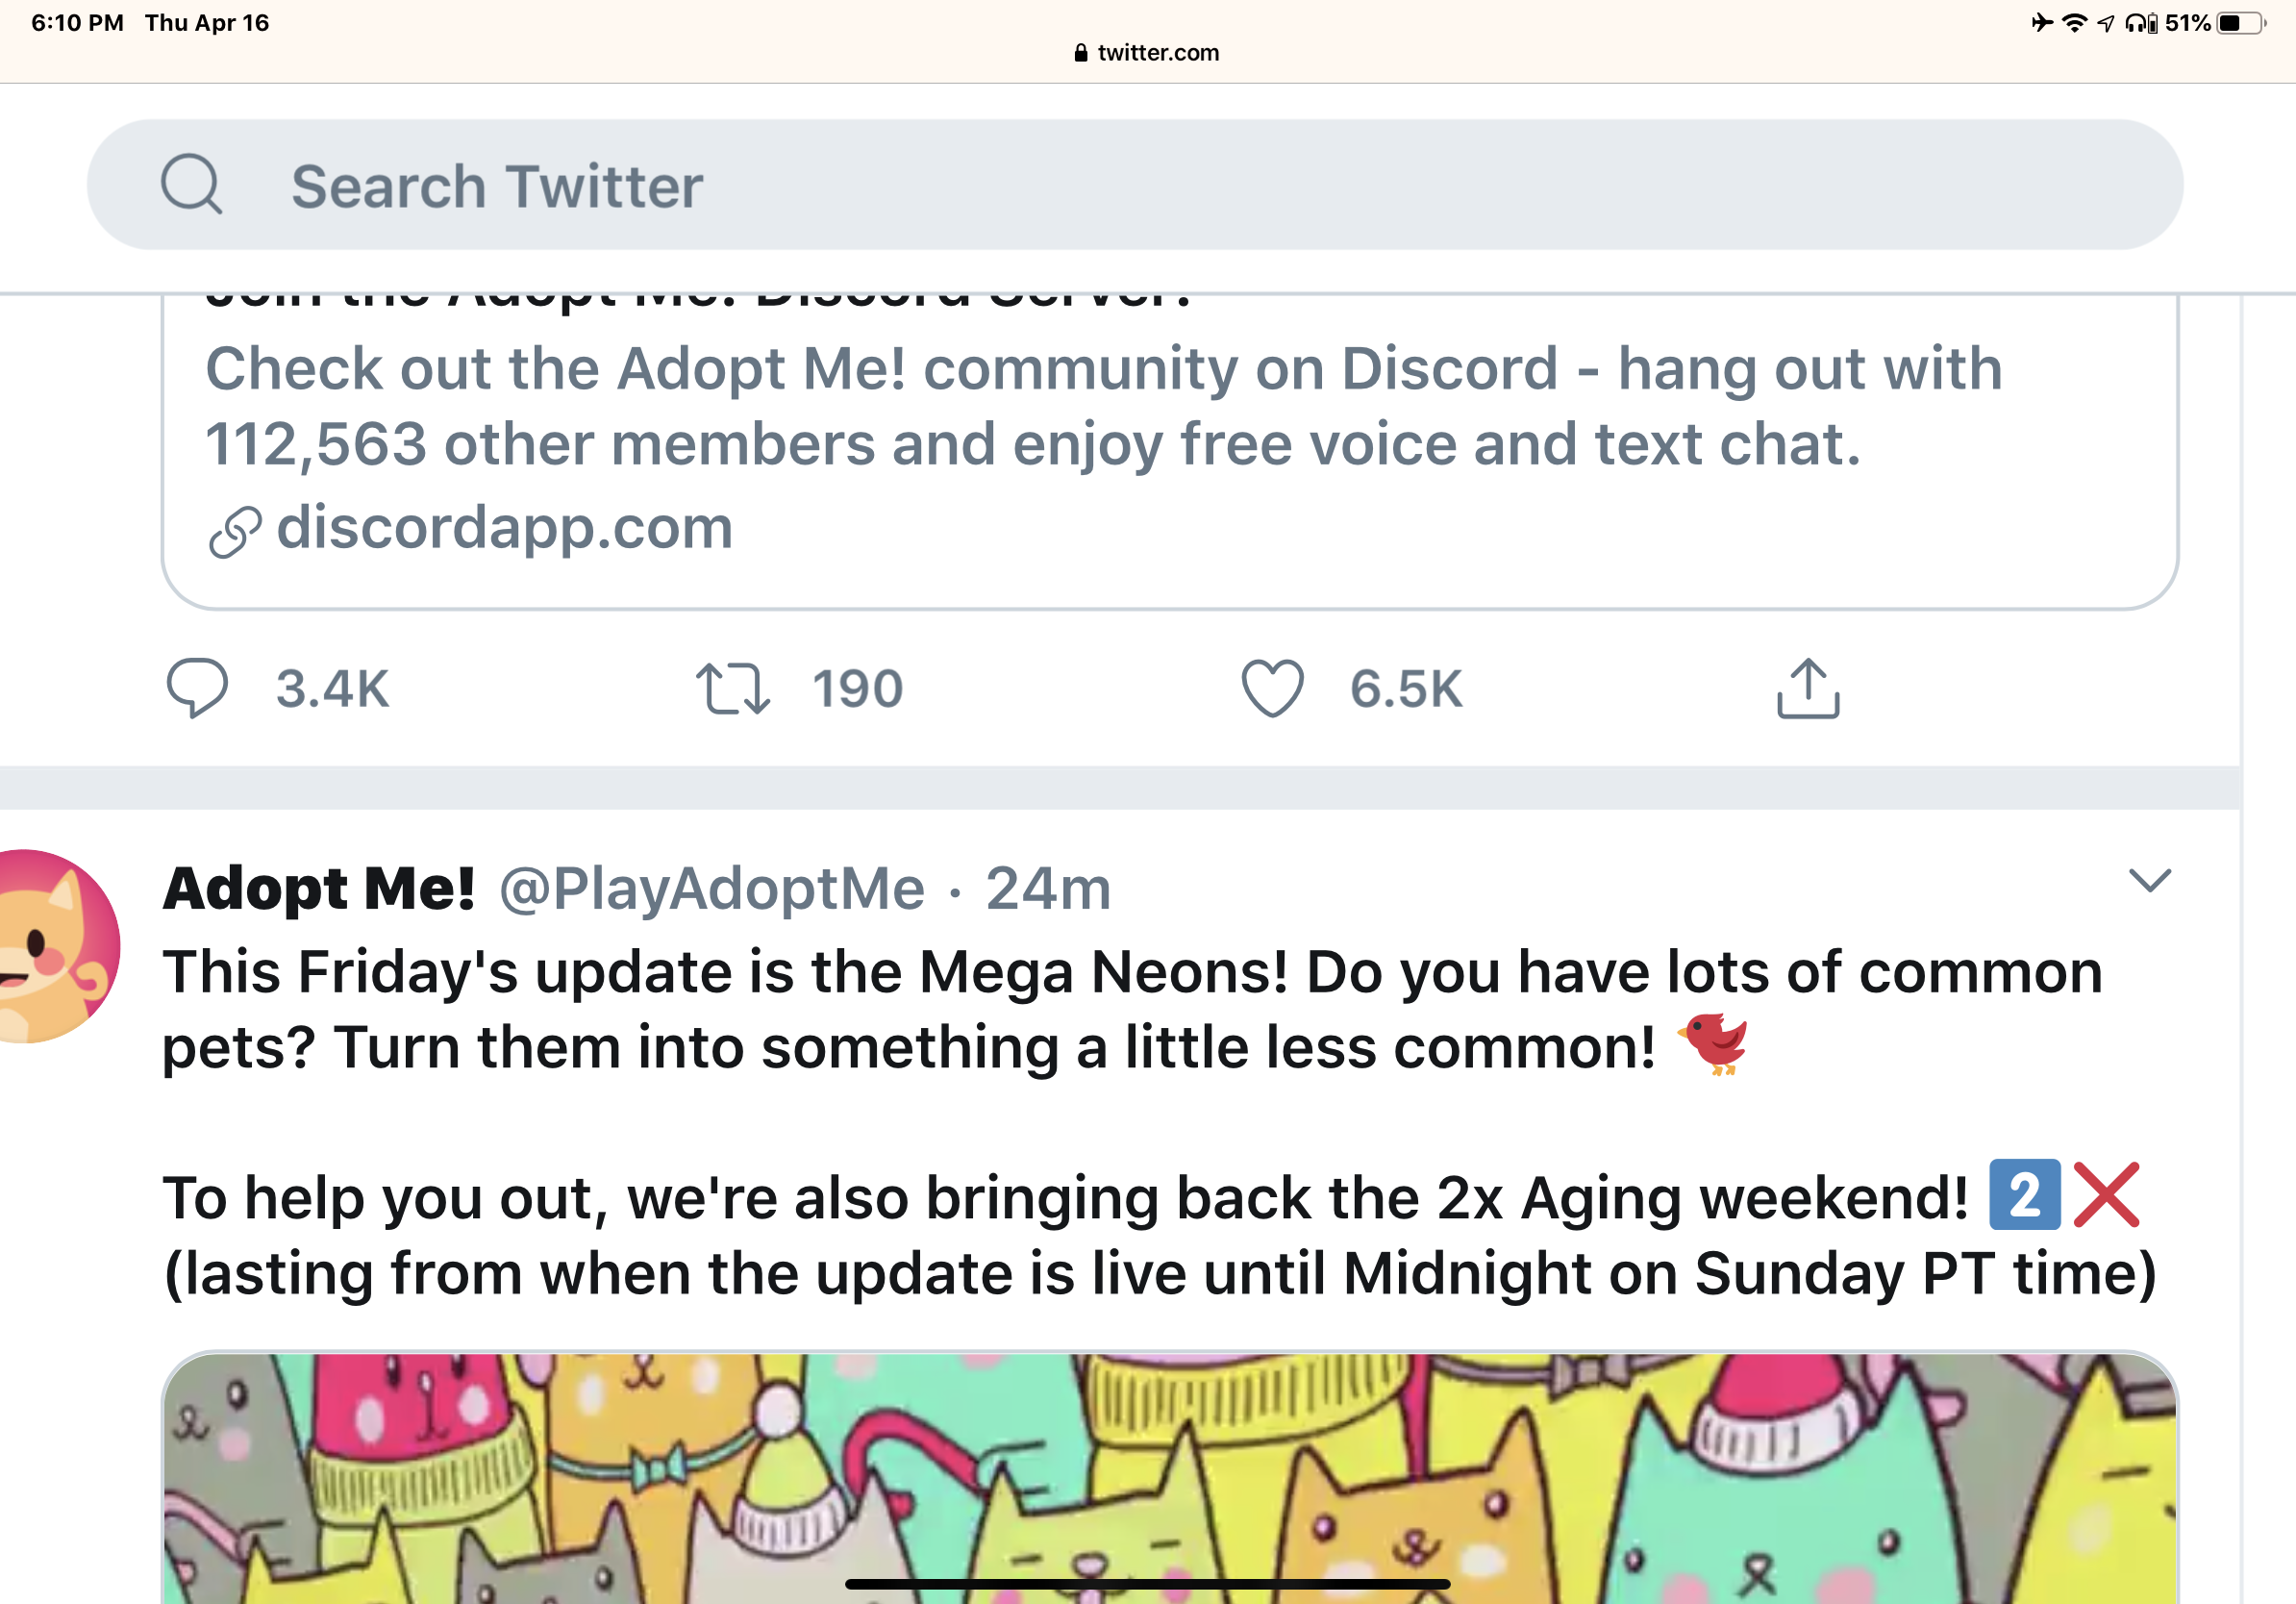The image size is (2296, 1604).
Task: Retweet the Discord server tweet
Action: pyautogui.click(x=734, y=688)
